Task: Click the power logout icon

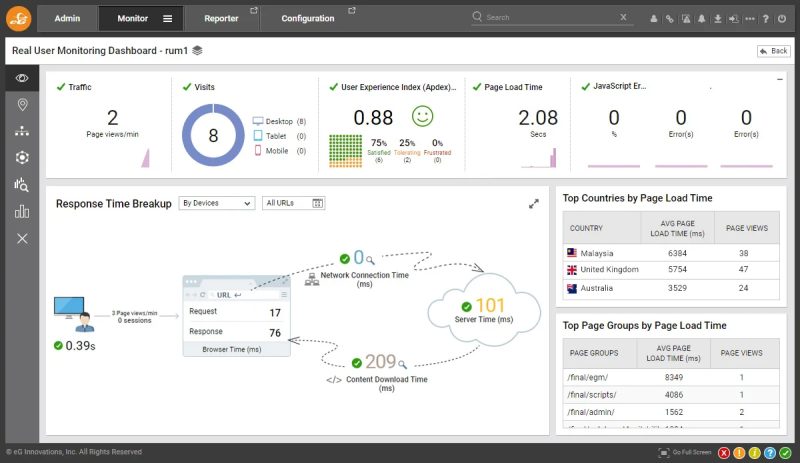Action: pos(782,18)
